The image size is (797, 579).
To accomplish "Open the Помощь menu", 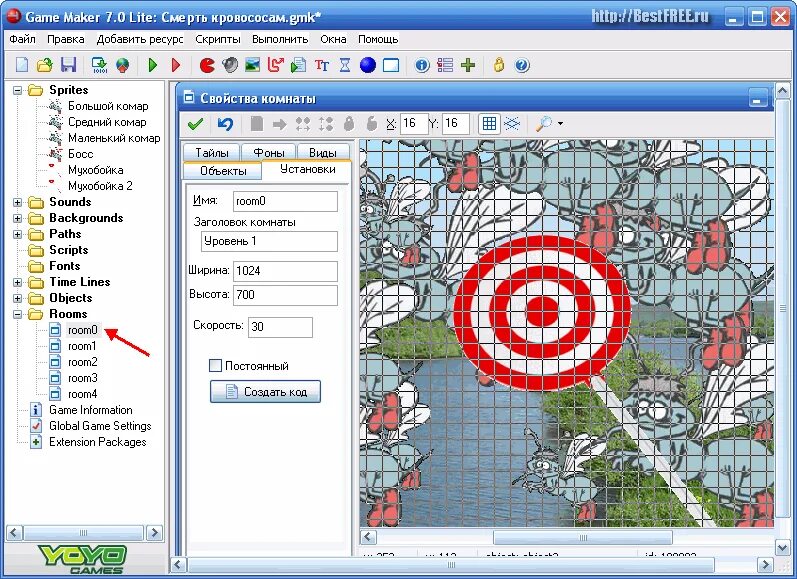I will 378,39.
